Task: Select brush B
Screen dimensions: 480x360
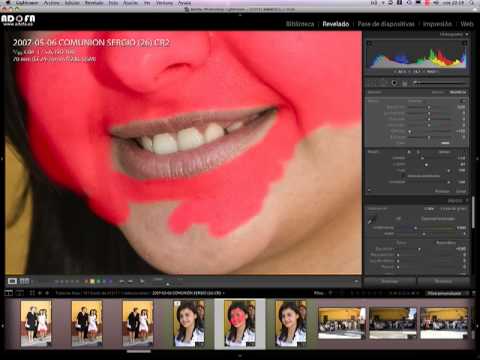Action: coord(418,152)
